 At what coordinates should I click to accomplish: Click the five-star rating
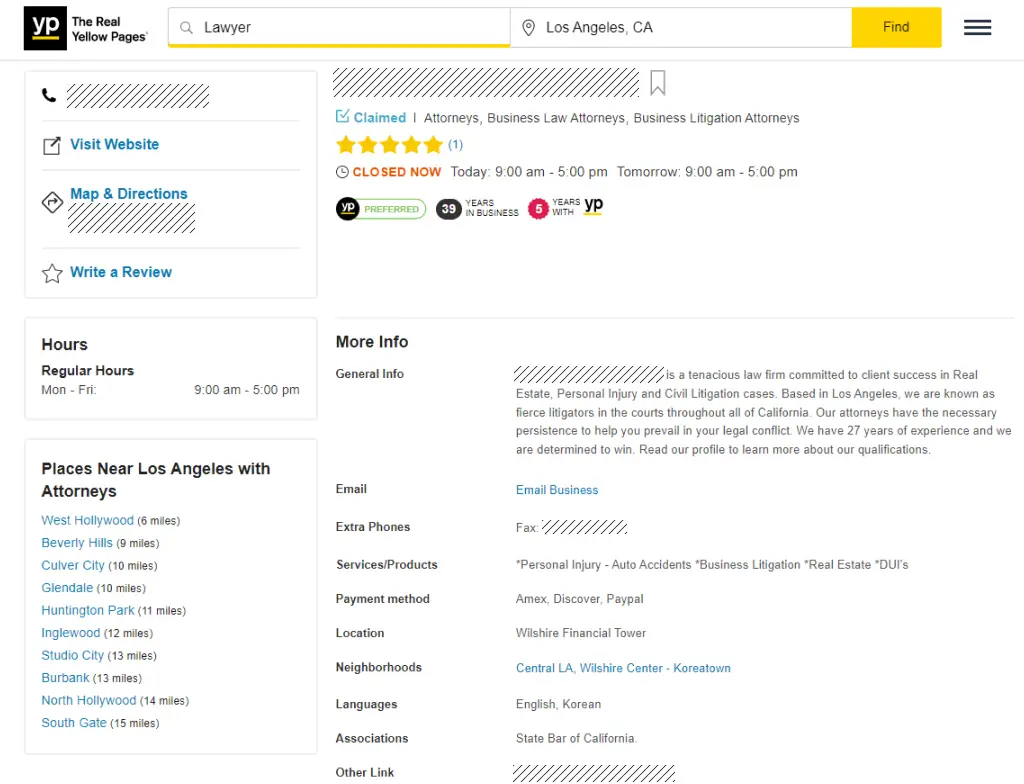tap(389, 145)
